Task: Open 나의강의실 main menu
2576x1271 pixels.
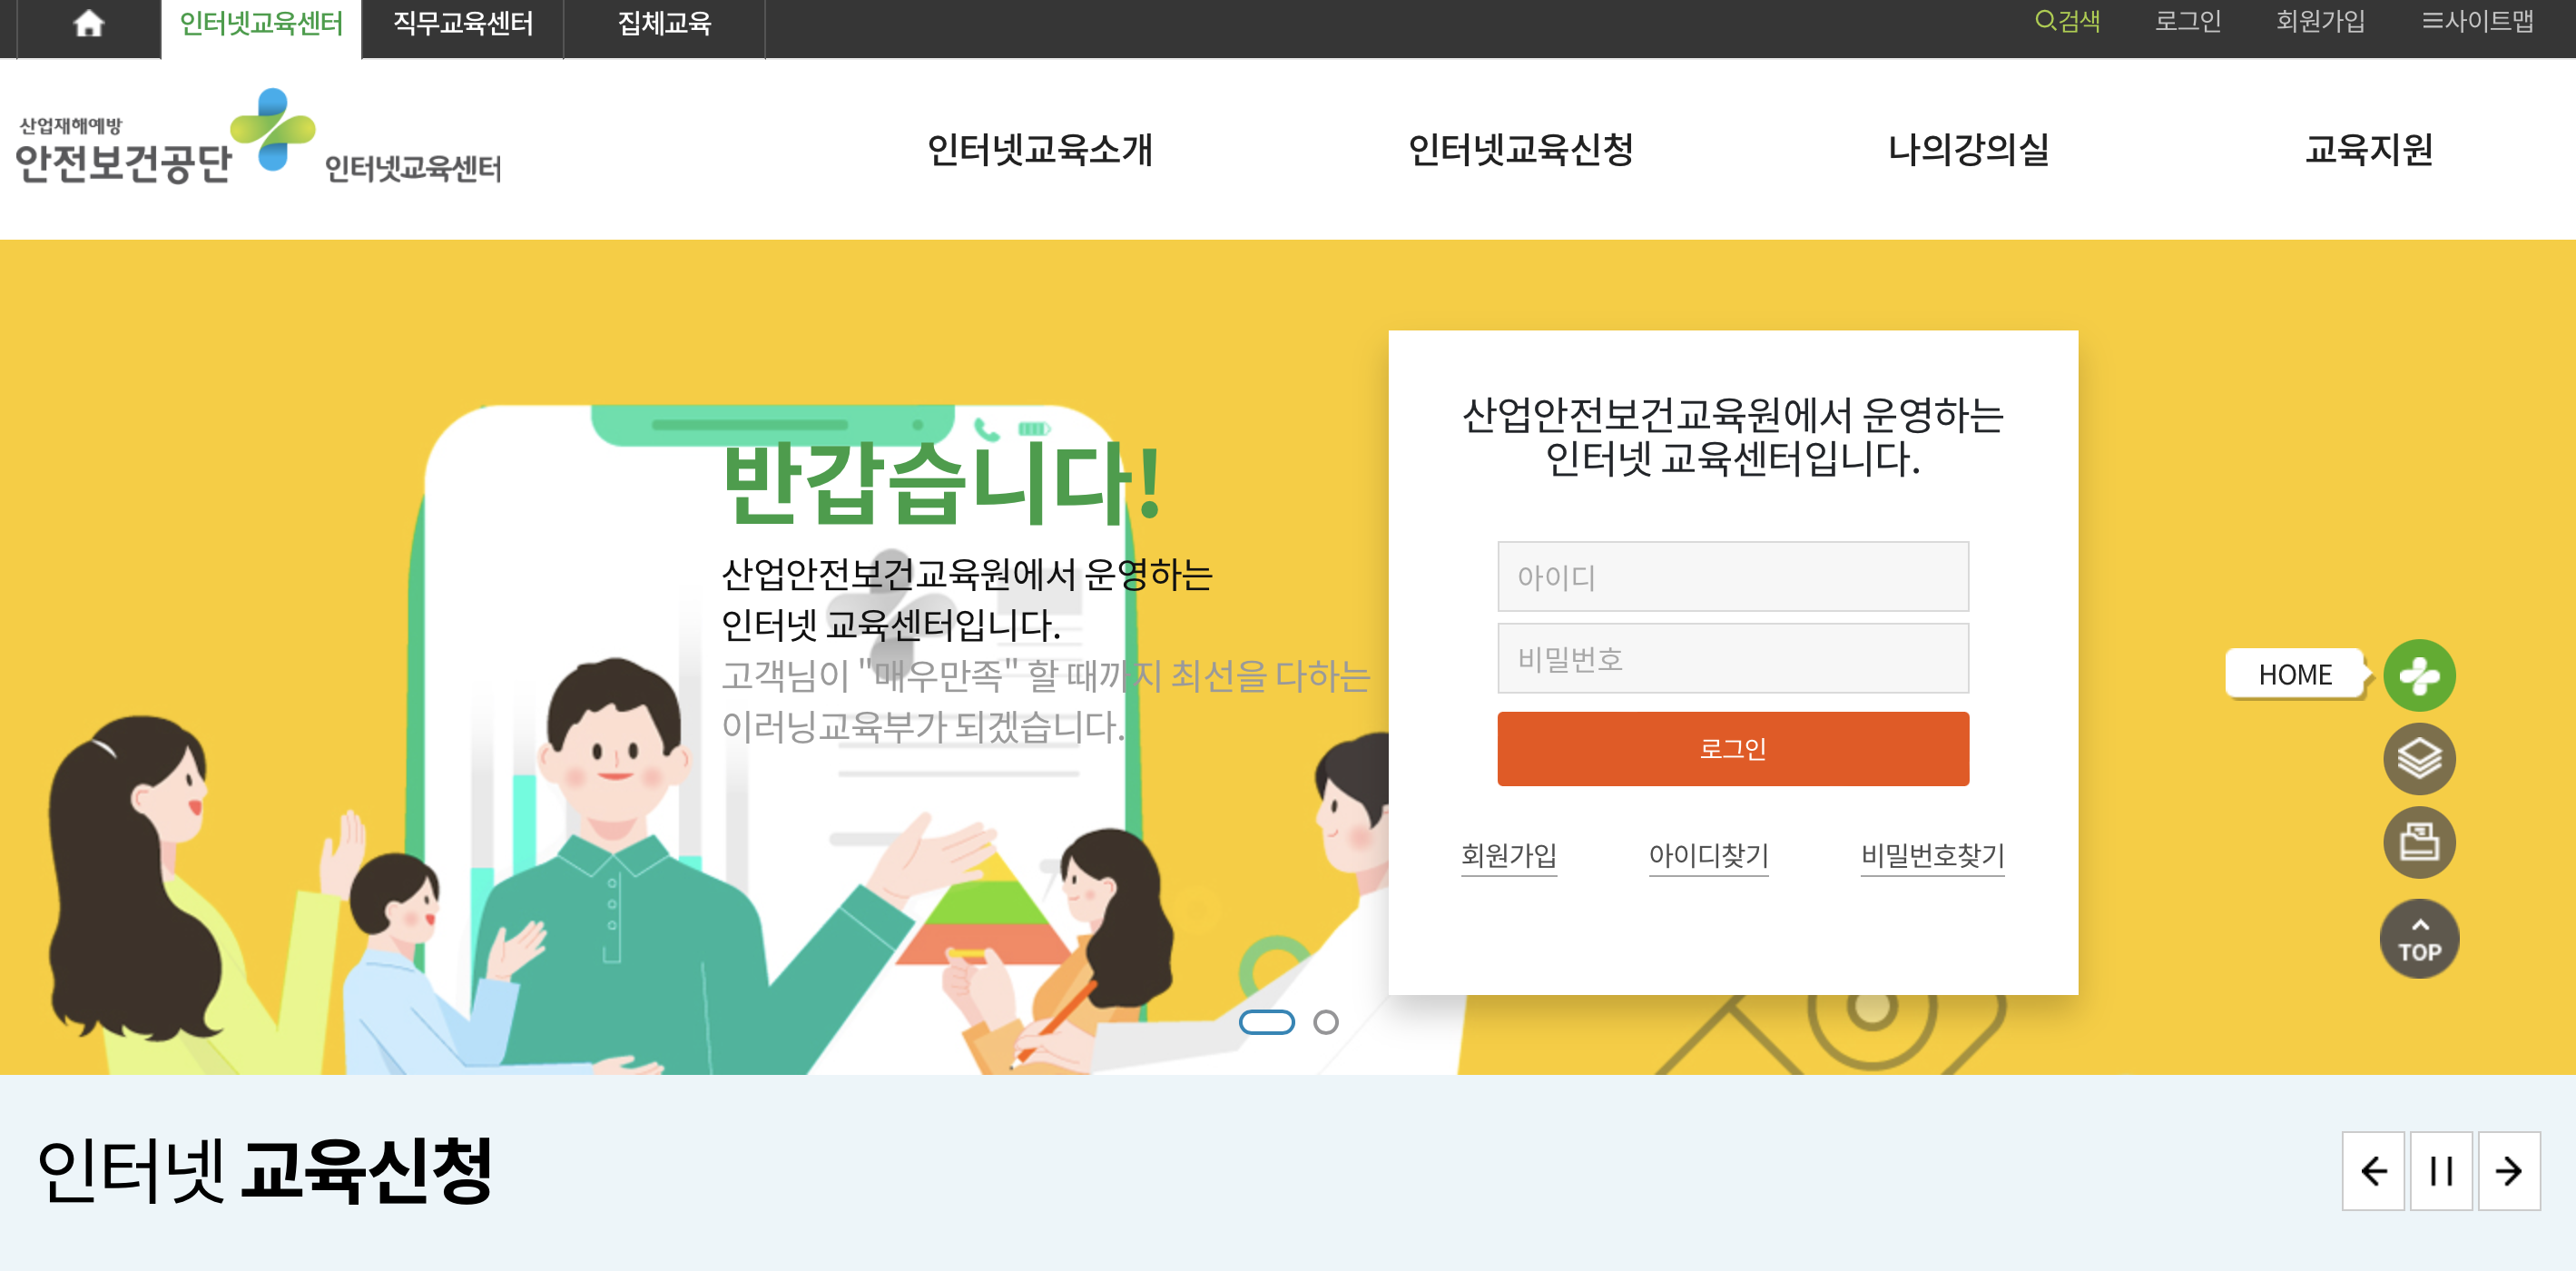Action: click(x=1967, y=150)
